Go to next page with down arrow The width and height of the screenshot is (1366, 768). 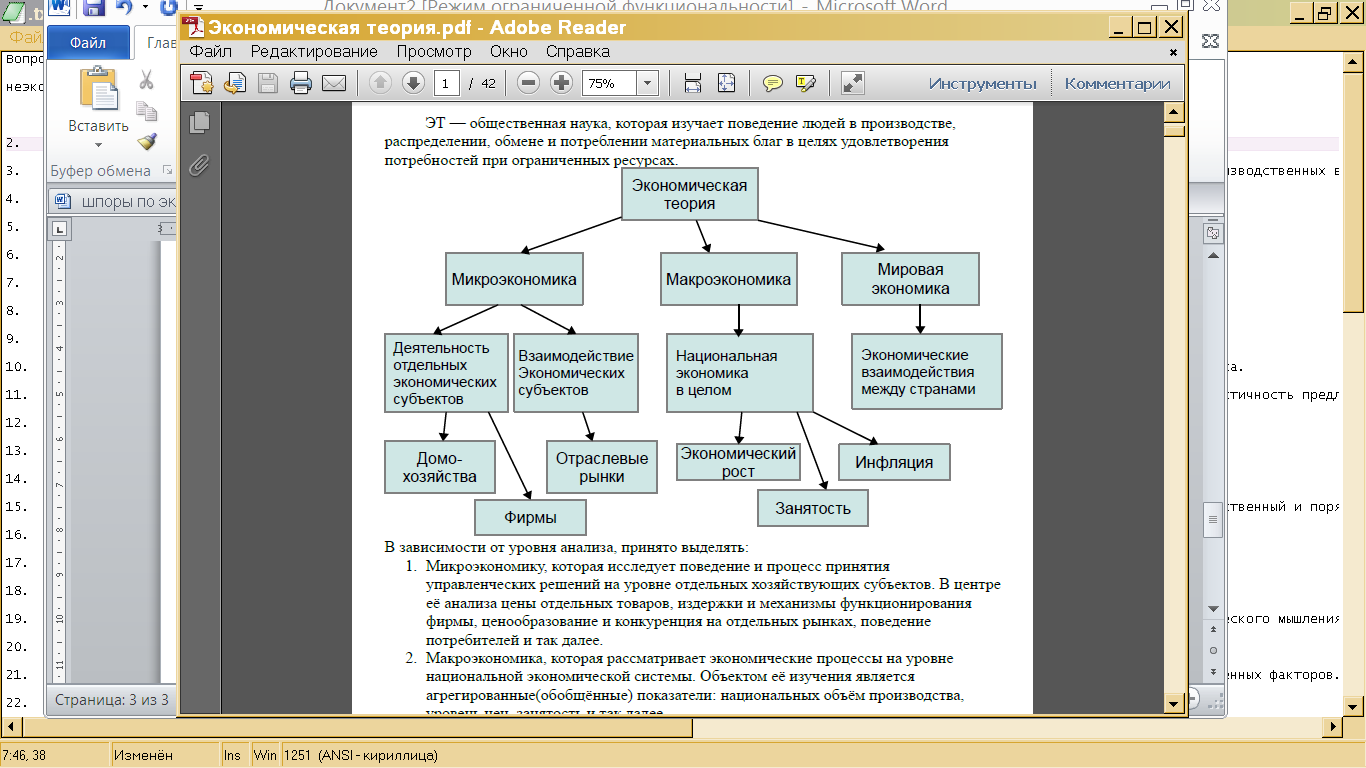pos(413,83)
